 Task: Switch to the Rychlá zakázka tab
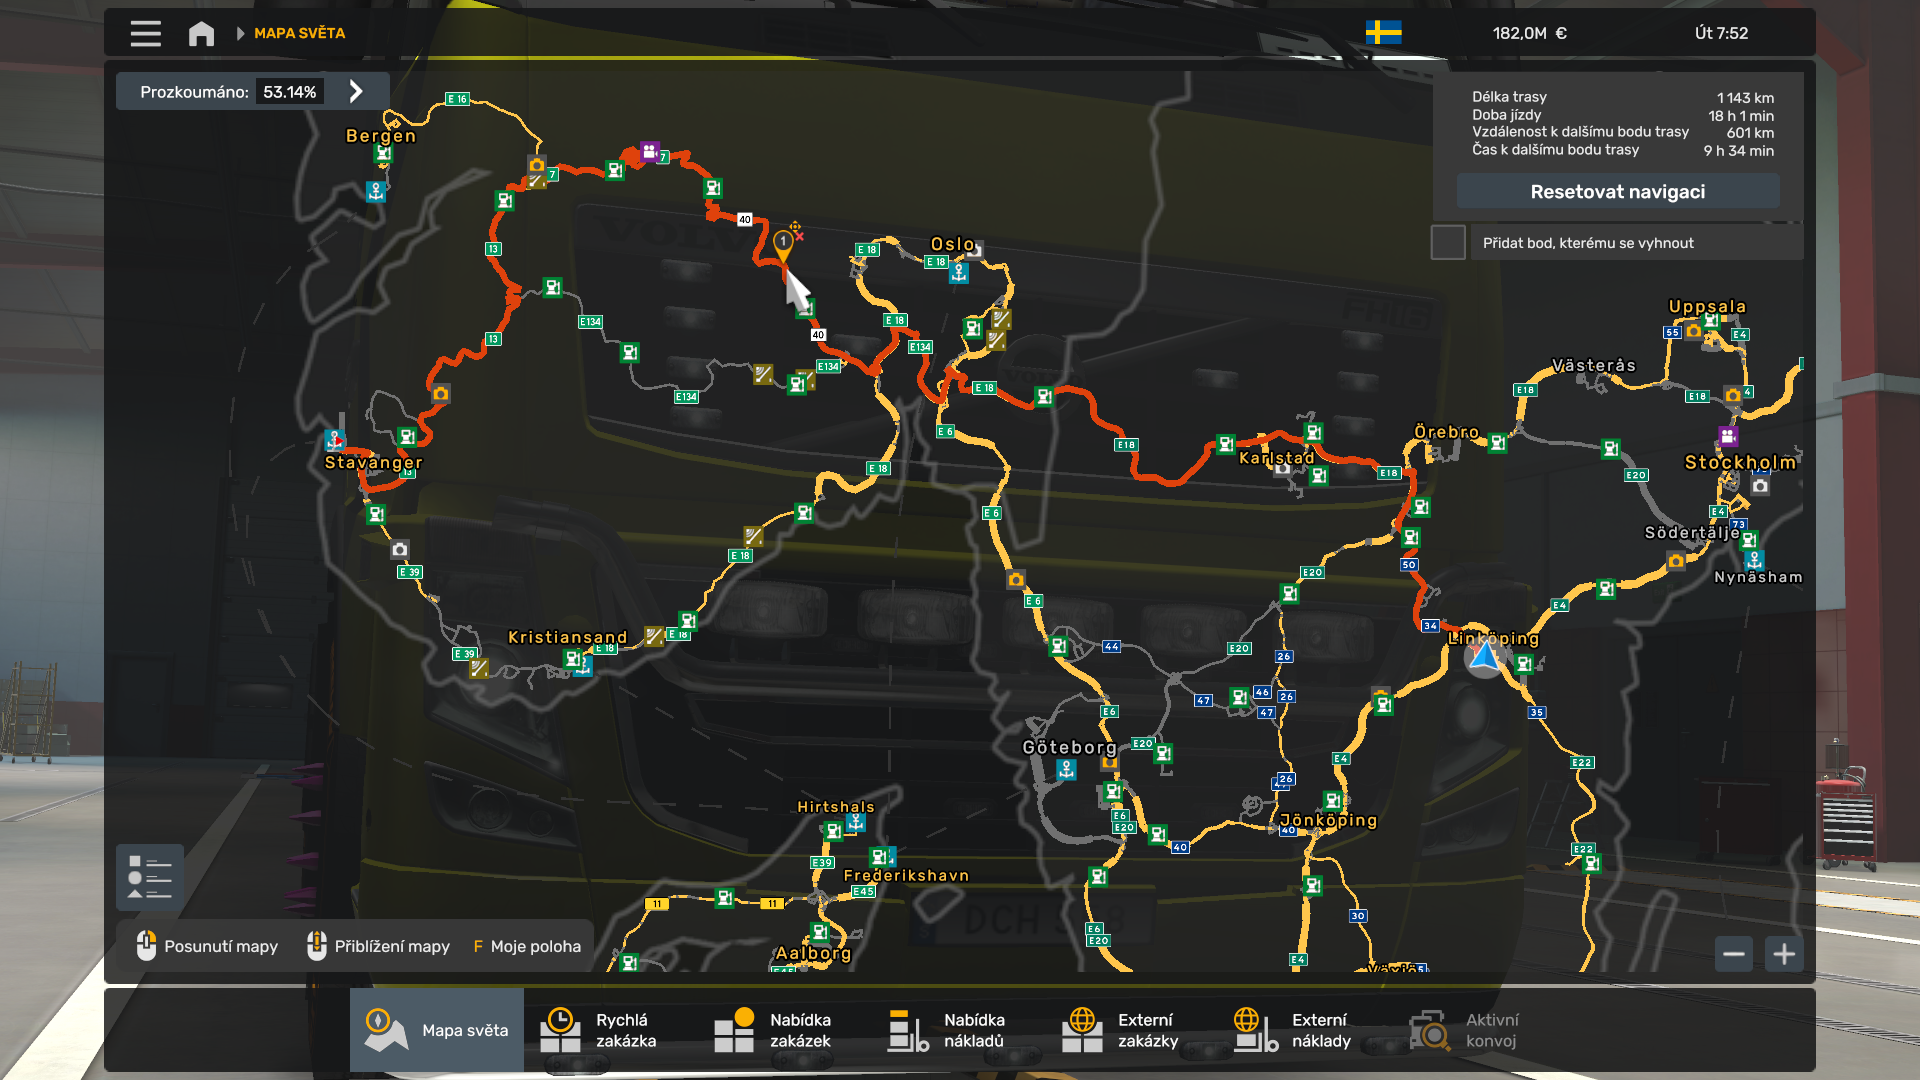click(x=610, y=1030)
